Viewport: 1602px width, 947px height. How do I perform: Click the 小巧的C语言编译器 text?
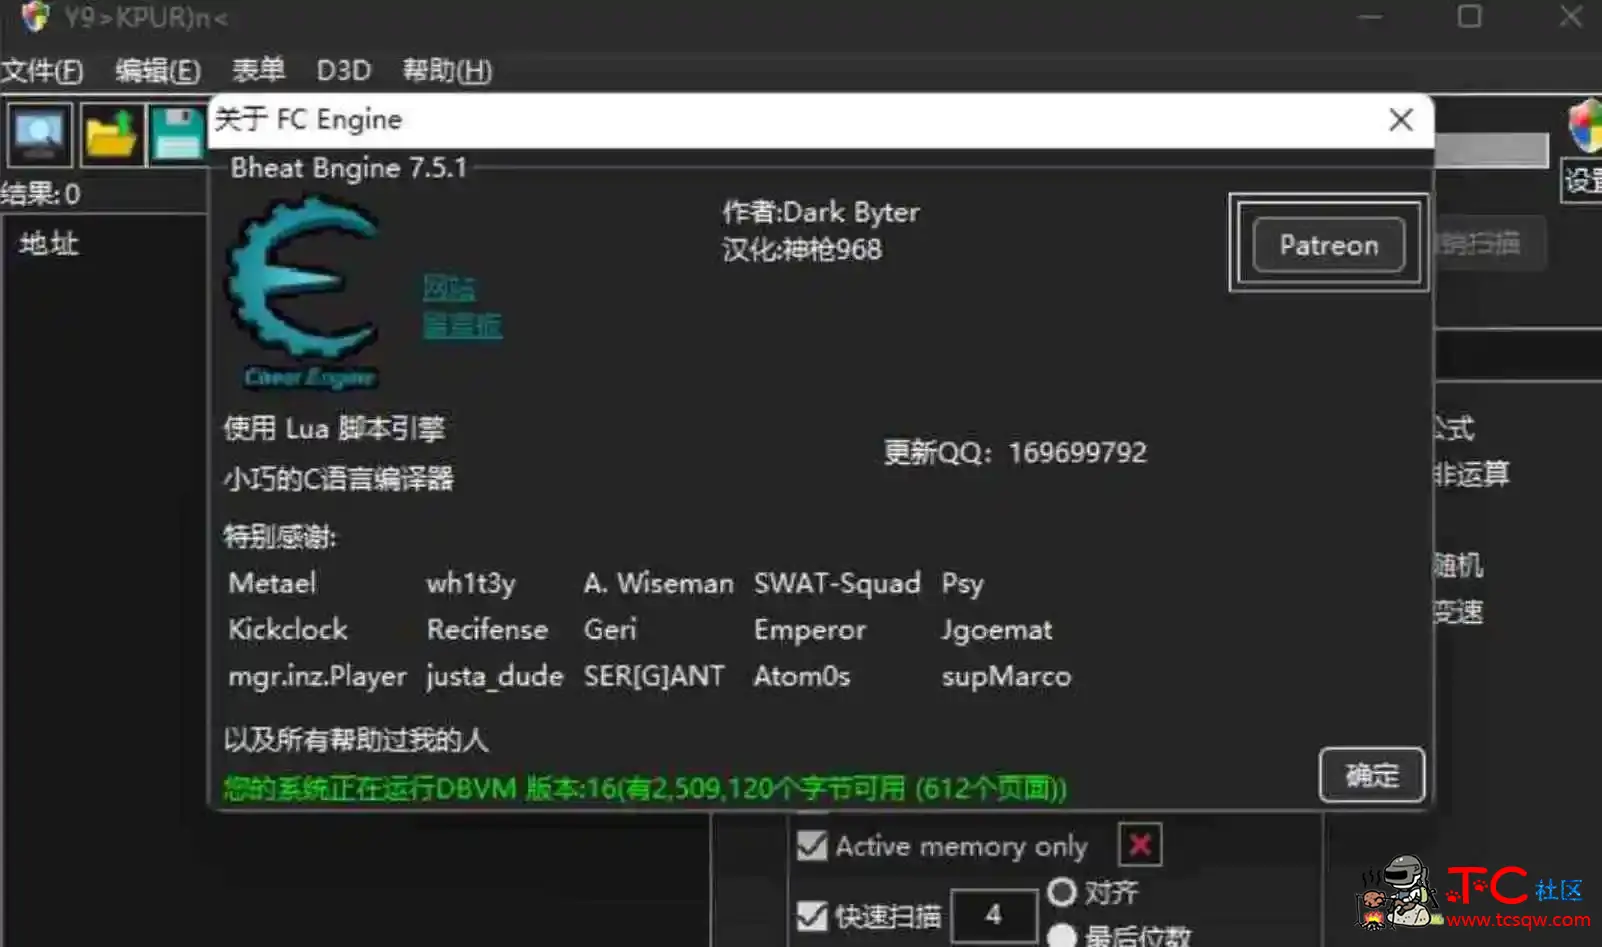click(338, 479)
